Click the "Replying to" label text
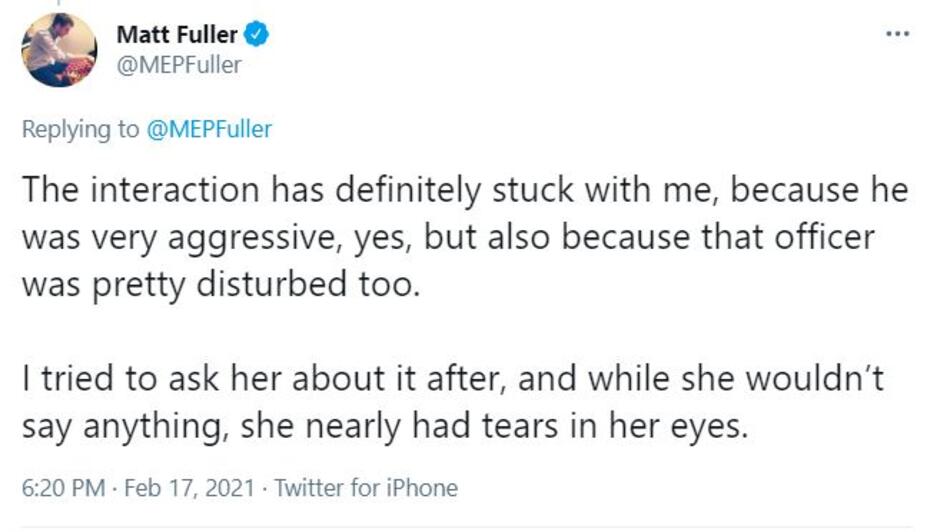 pyautogui.click(x=81, y=129)
